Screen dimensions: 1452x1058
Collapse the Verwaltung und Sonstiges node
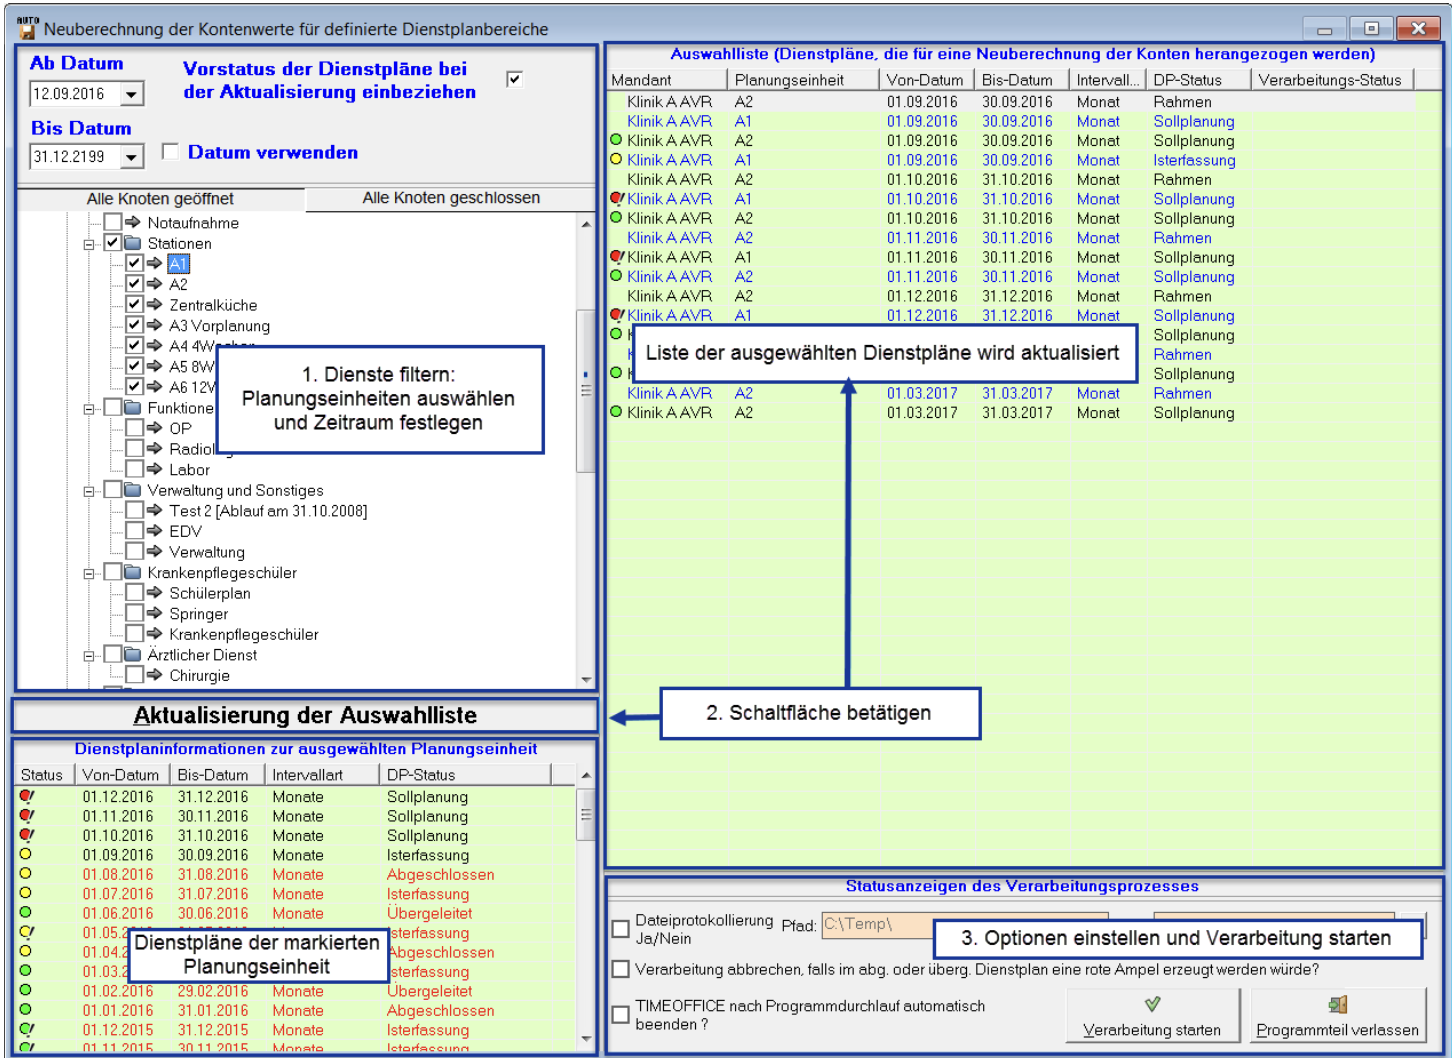pyautogui.click(x=89, y=491)
